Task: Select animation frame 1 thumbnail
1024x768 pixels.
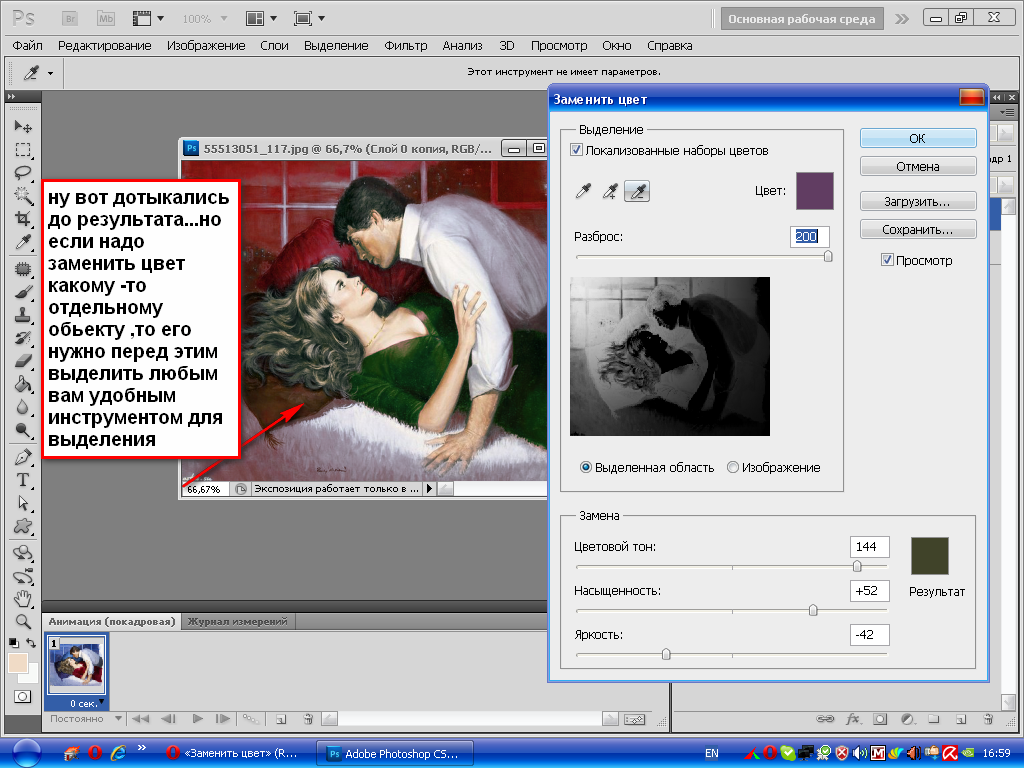Action: [76, 666]
